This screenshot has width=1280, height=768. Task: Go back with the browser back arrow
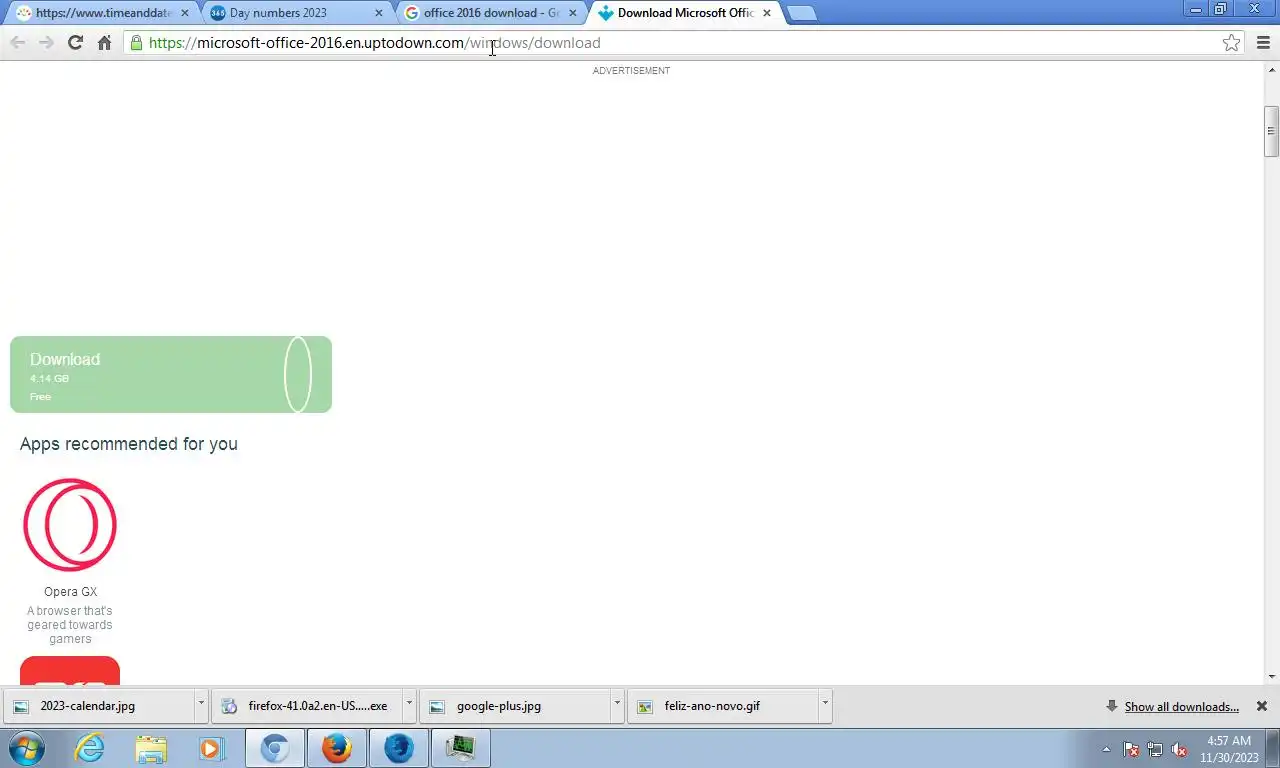[18, 43]
